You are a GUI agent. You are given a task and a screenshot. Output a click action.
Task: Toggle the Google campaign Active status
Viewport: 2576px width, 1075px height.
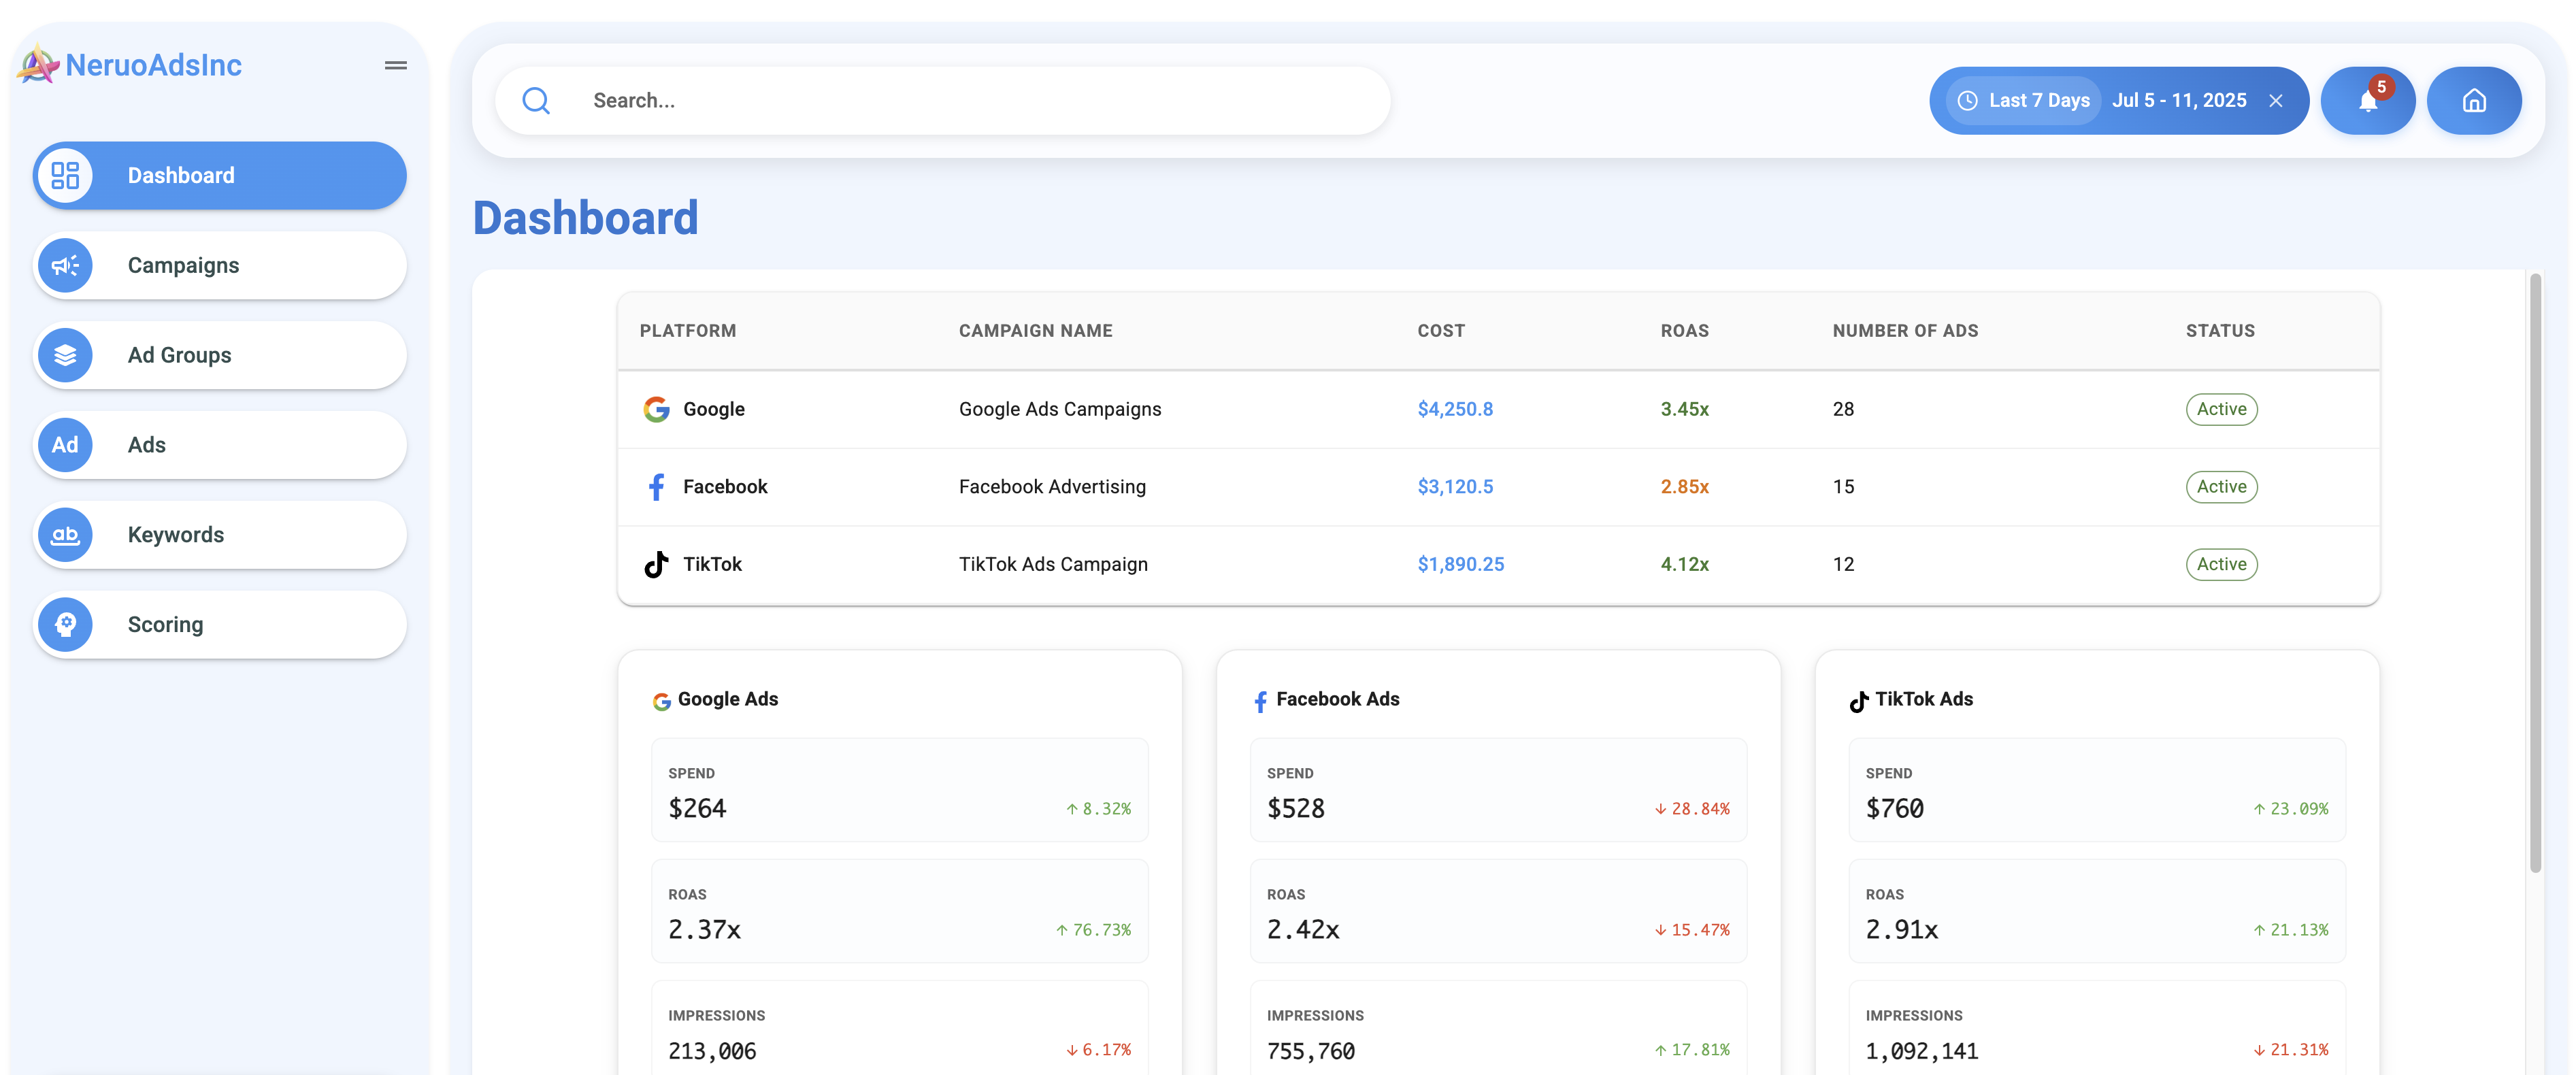(2222, 409)
